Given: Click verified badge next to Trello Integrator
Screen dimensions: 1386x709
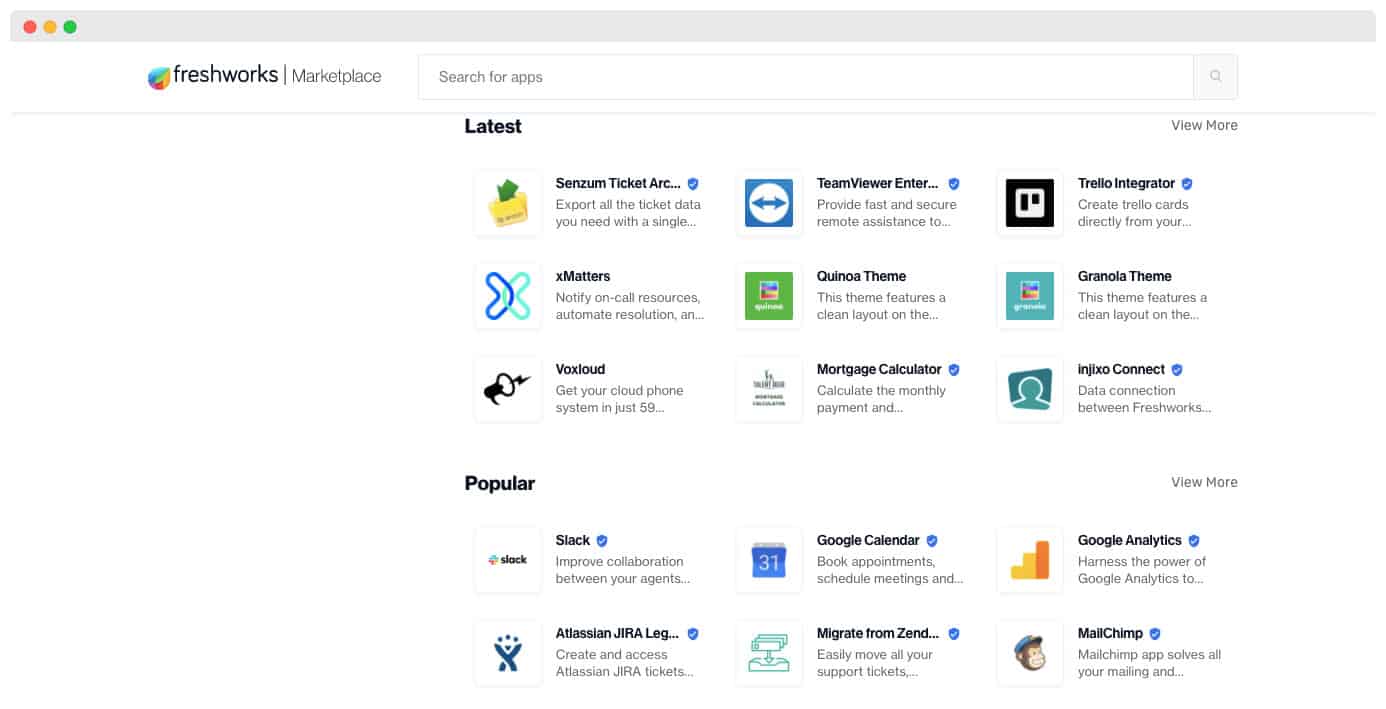Looking at the screenshot, I should (x=1187, y=184).
